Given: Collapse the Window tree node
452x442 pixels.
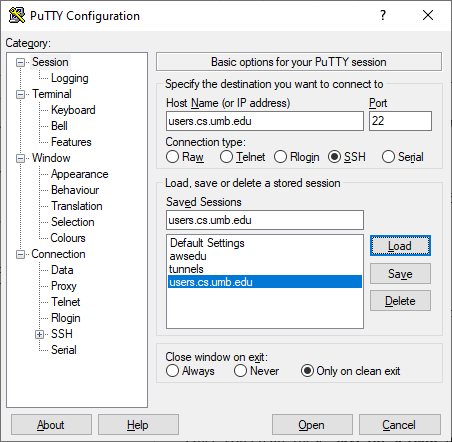Looking at the screenshot, I should pos(21,158).
